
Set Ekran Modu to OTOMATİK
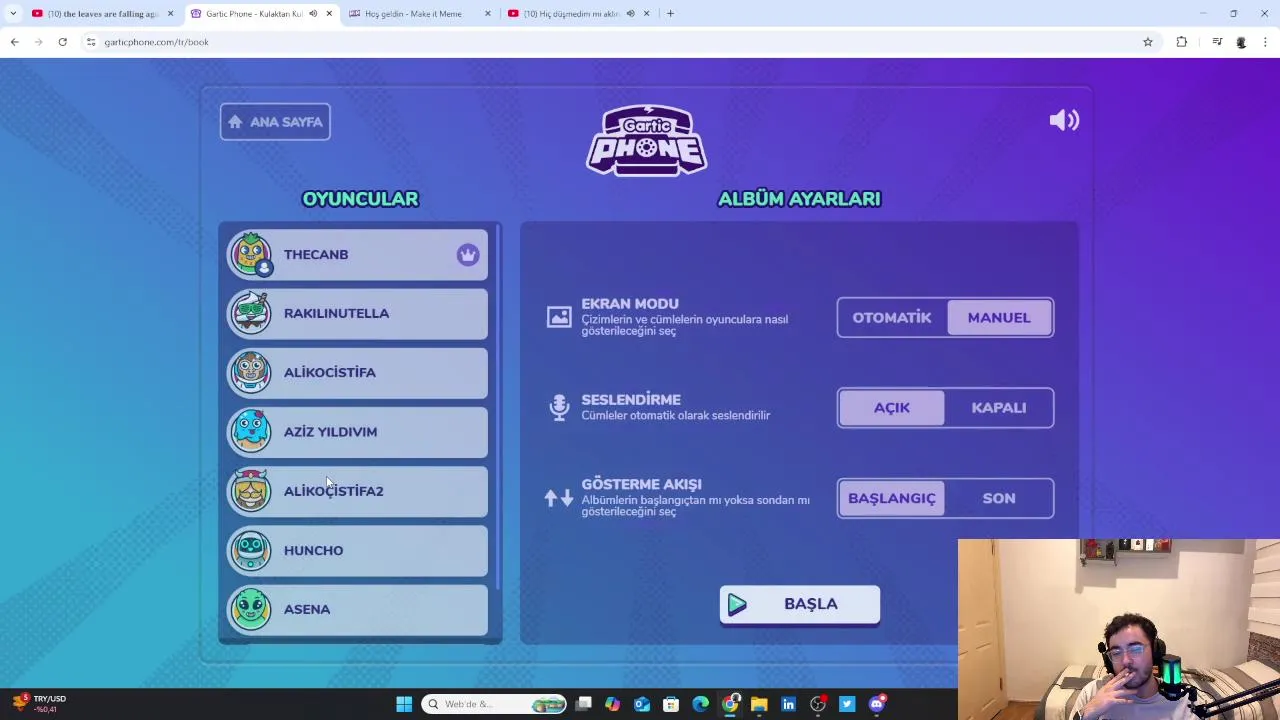(x=892, y=317)
